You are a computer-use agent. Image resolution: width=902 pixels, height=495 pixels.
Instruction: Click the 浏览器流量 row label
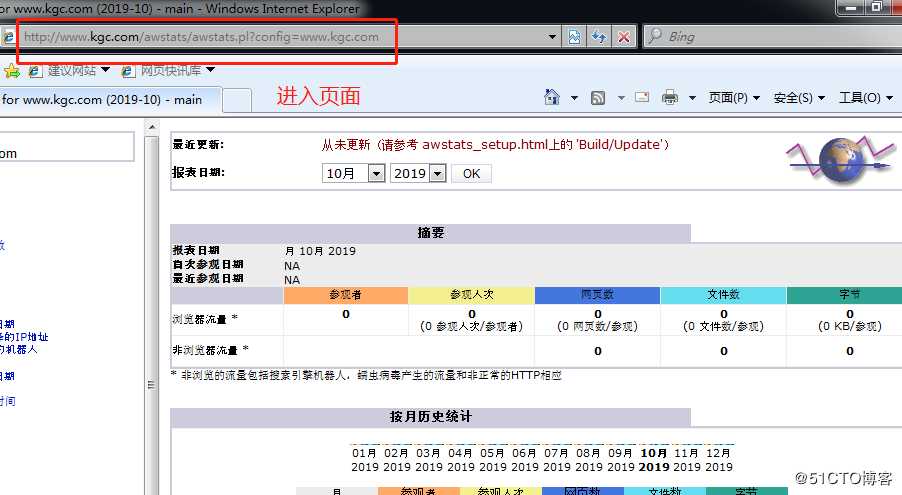205,319
